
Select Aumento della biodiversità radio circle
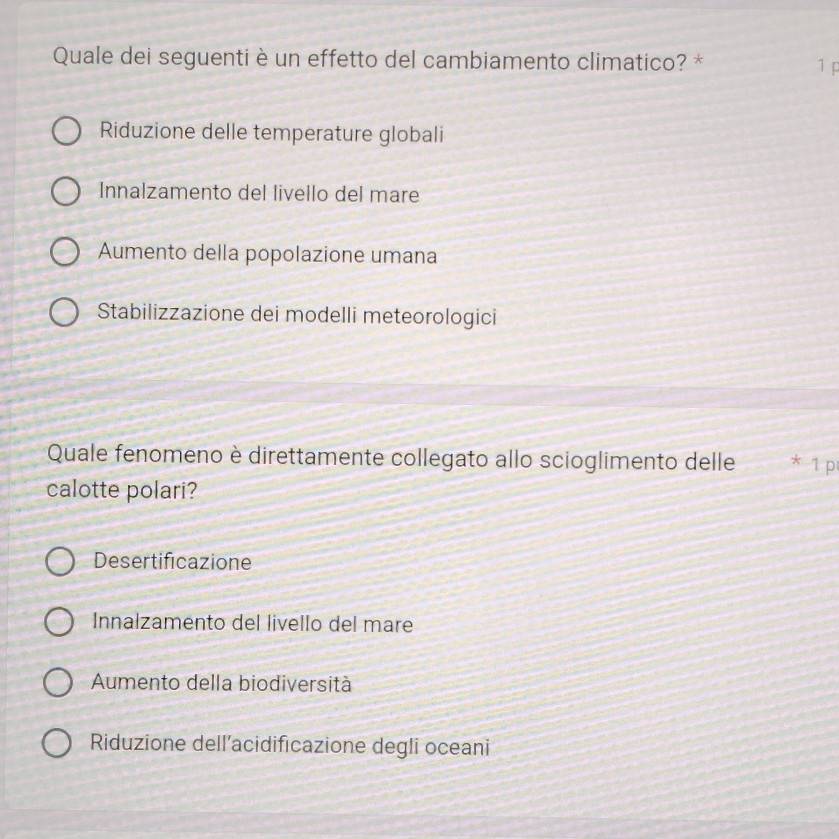point(57,683)
